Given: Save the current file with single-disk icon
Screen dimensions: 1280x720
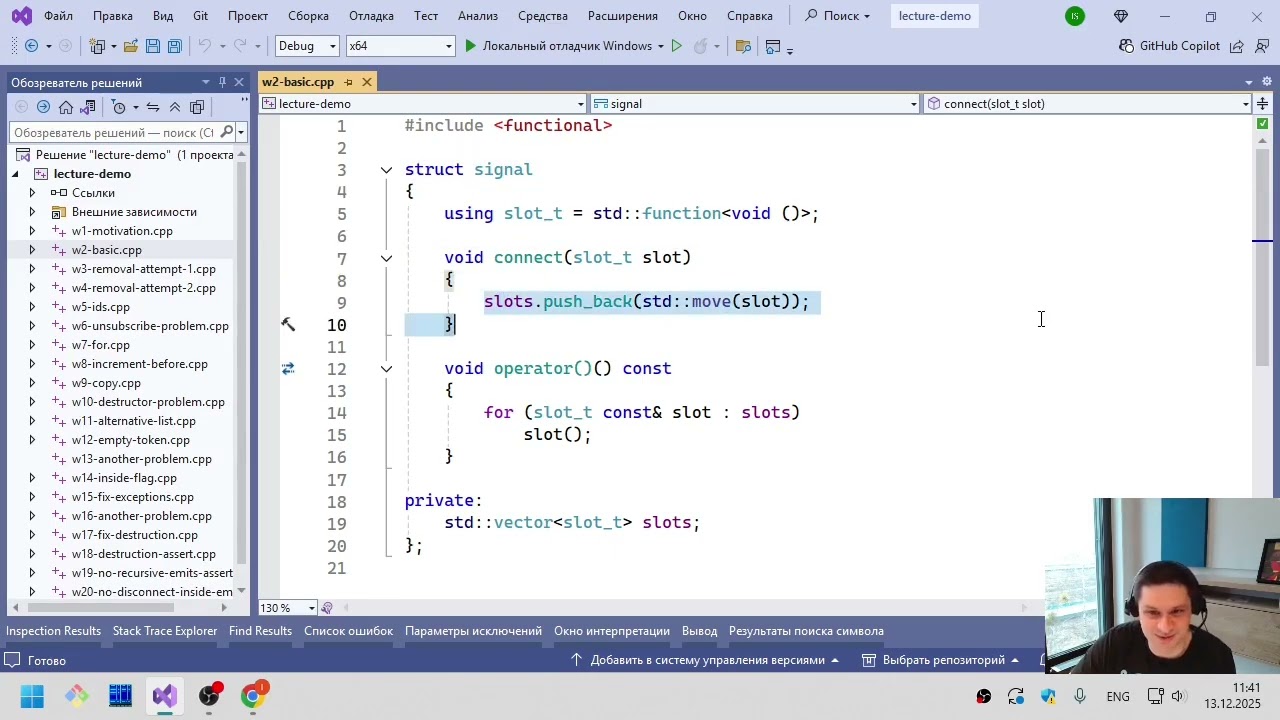Looking at the screenshot, I should click(x=153, y=46).
